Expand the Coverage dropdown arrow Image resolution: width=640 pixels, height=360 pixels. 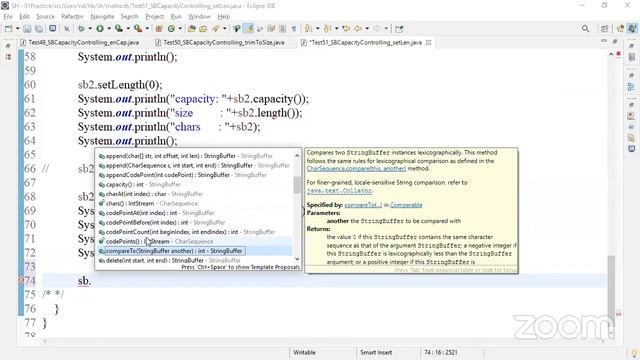(x=128, y=29)
